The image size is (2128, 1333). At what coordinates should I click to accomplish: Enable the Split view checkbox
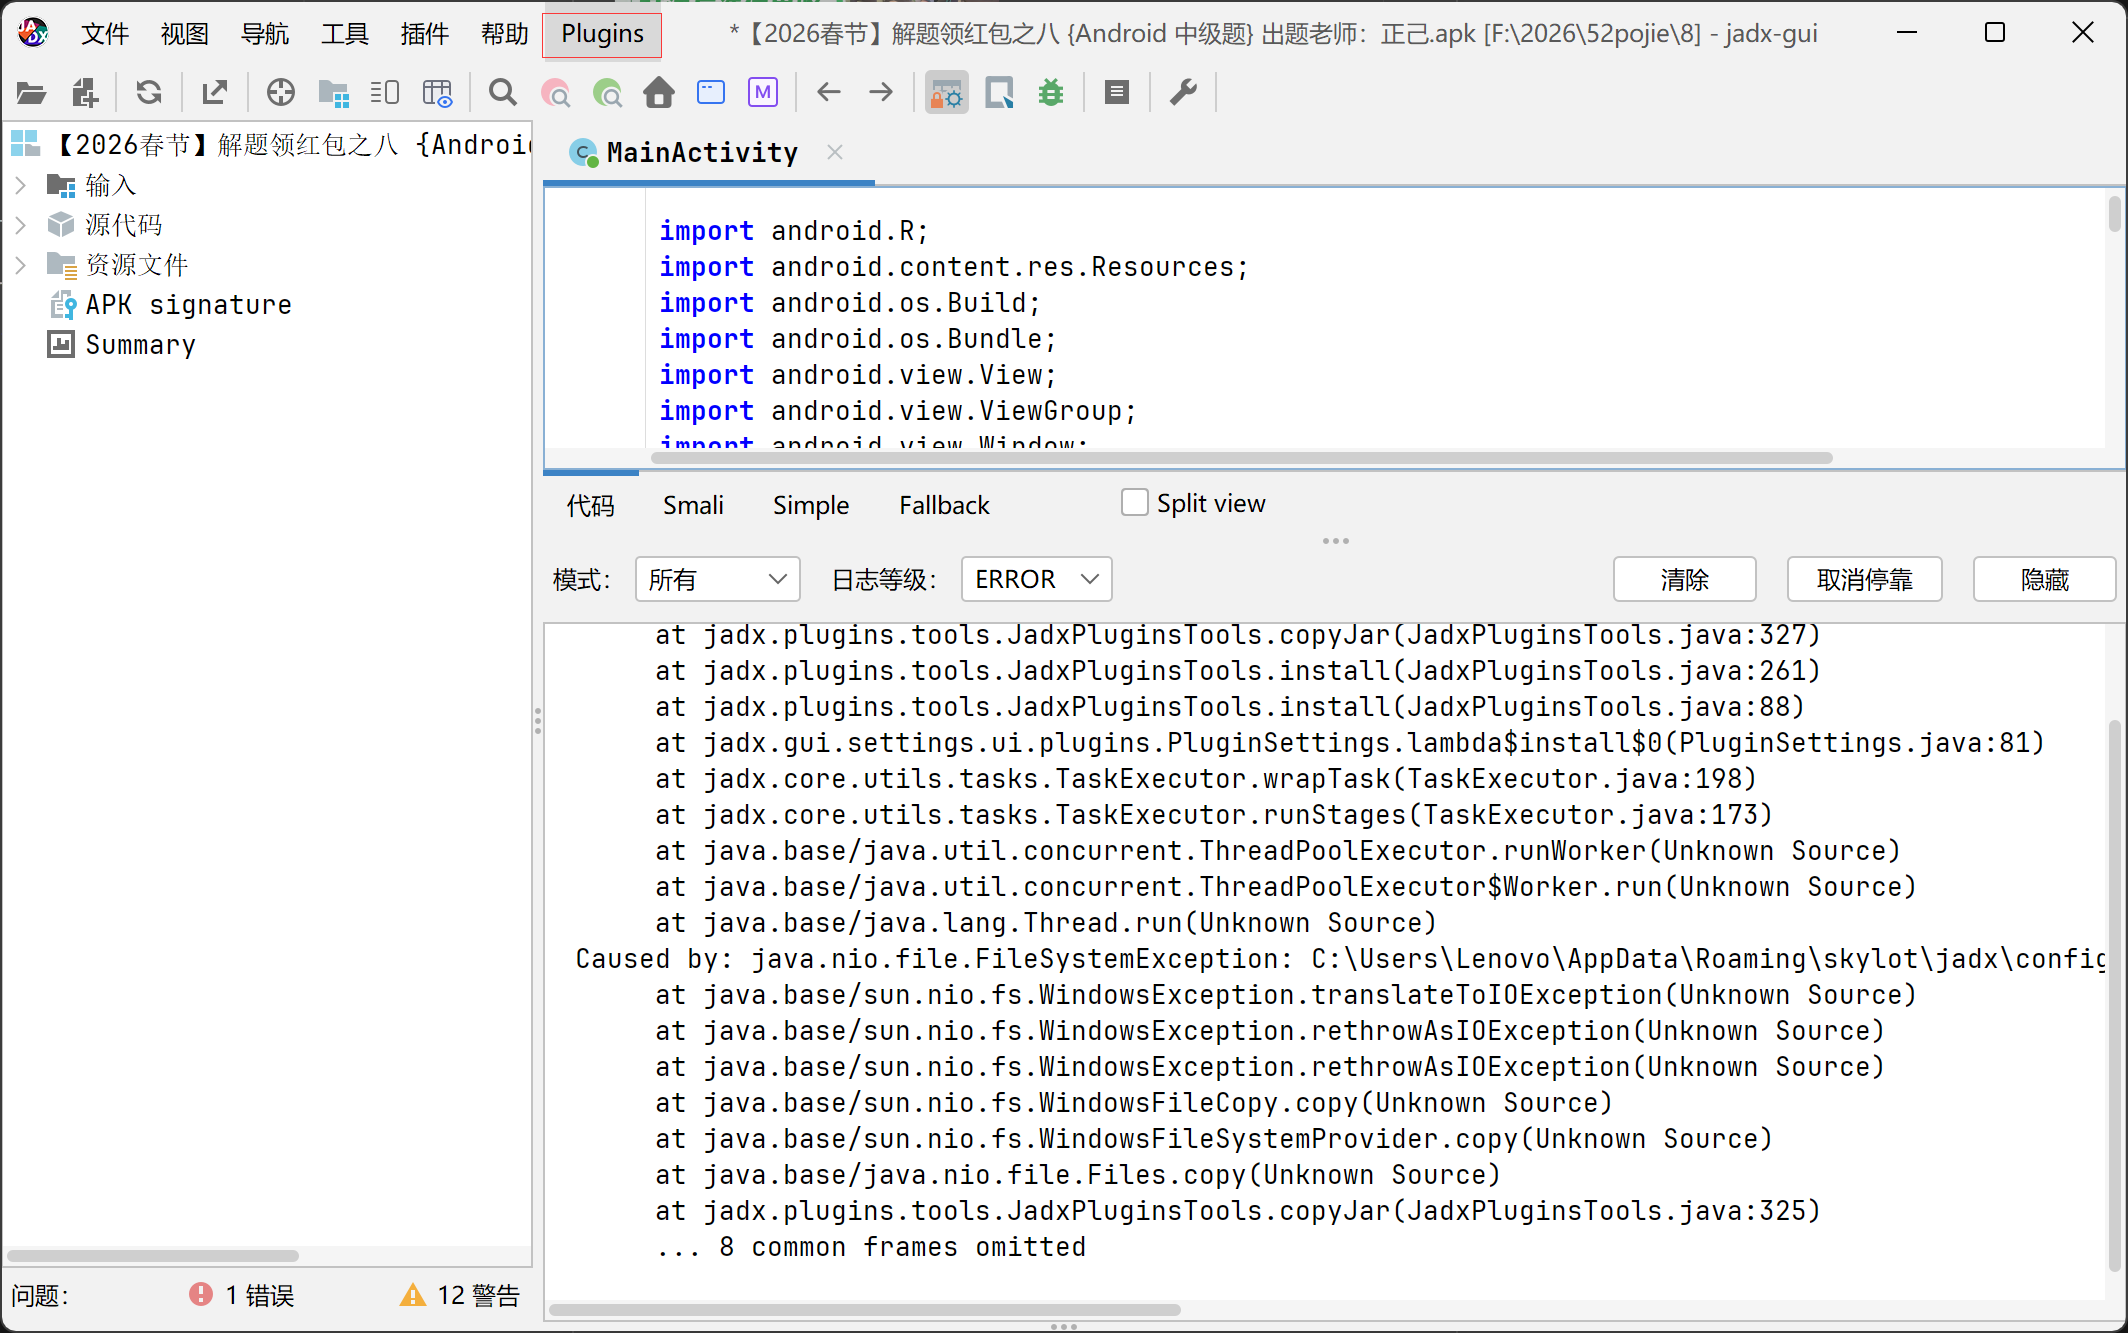pos(1134,502)
